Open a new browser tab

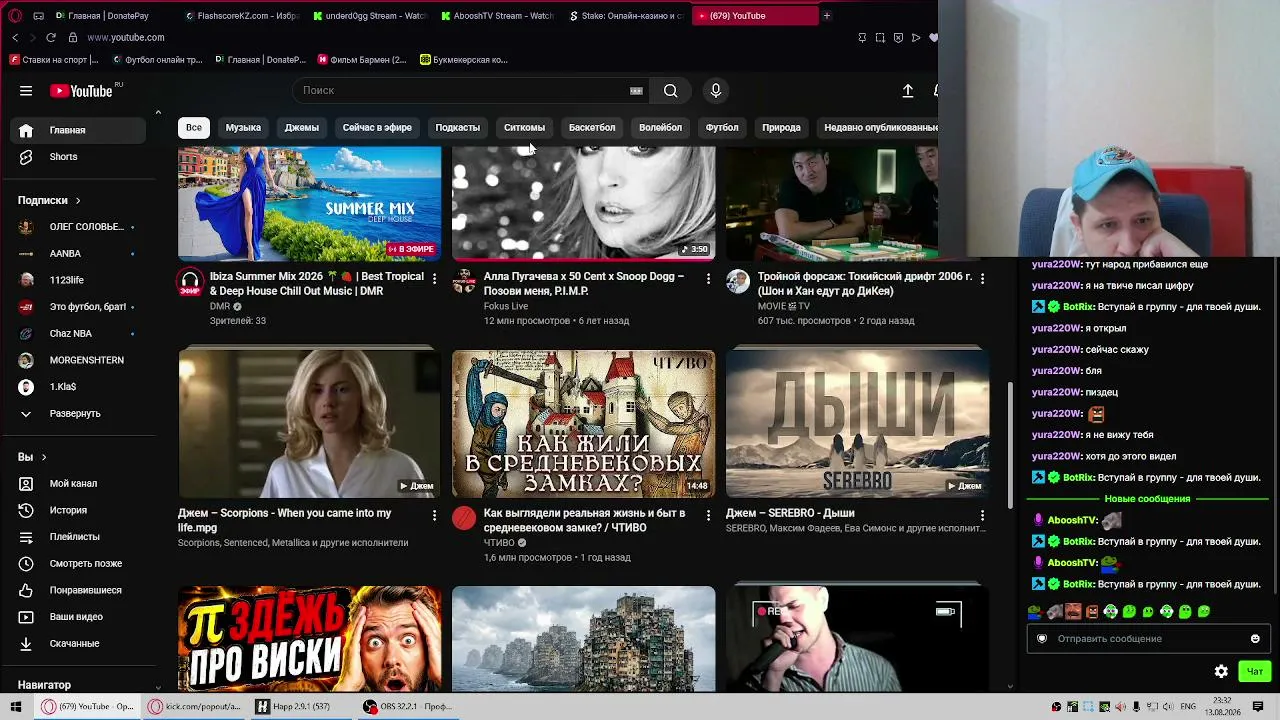tap(827, 16)
